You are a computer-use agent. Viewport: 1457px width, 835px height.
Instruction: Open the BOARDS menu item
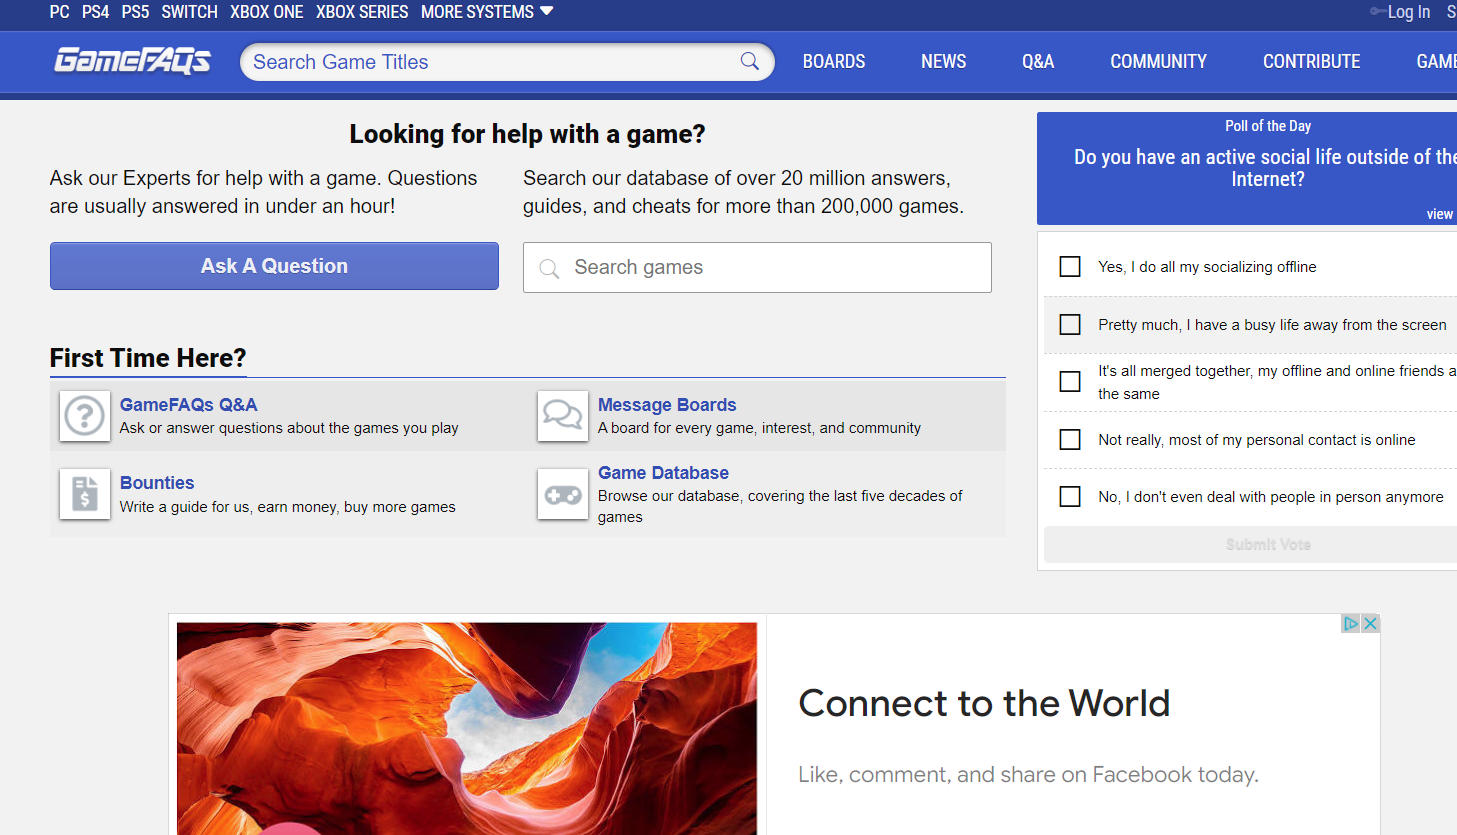(834, 62)
